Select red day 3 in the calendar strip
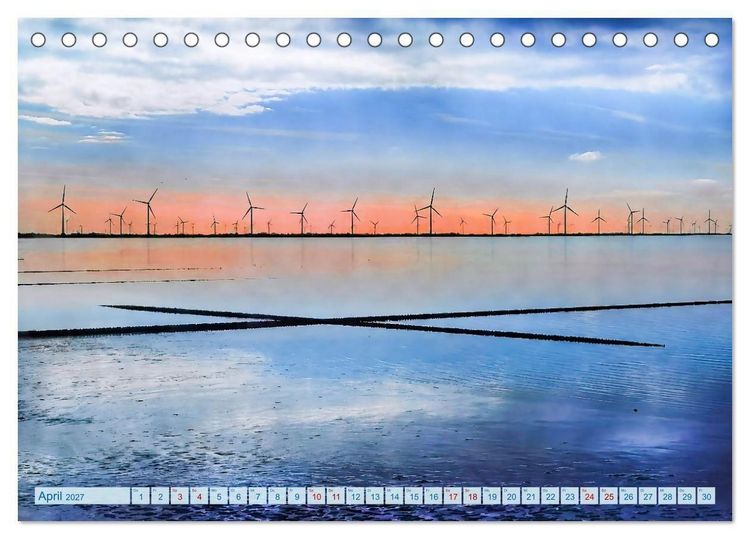Screen dimensions: 750x539 [179, 496]
